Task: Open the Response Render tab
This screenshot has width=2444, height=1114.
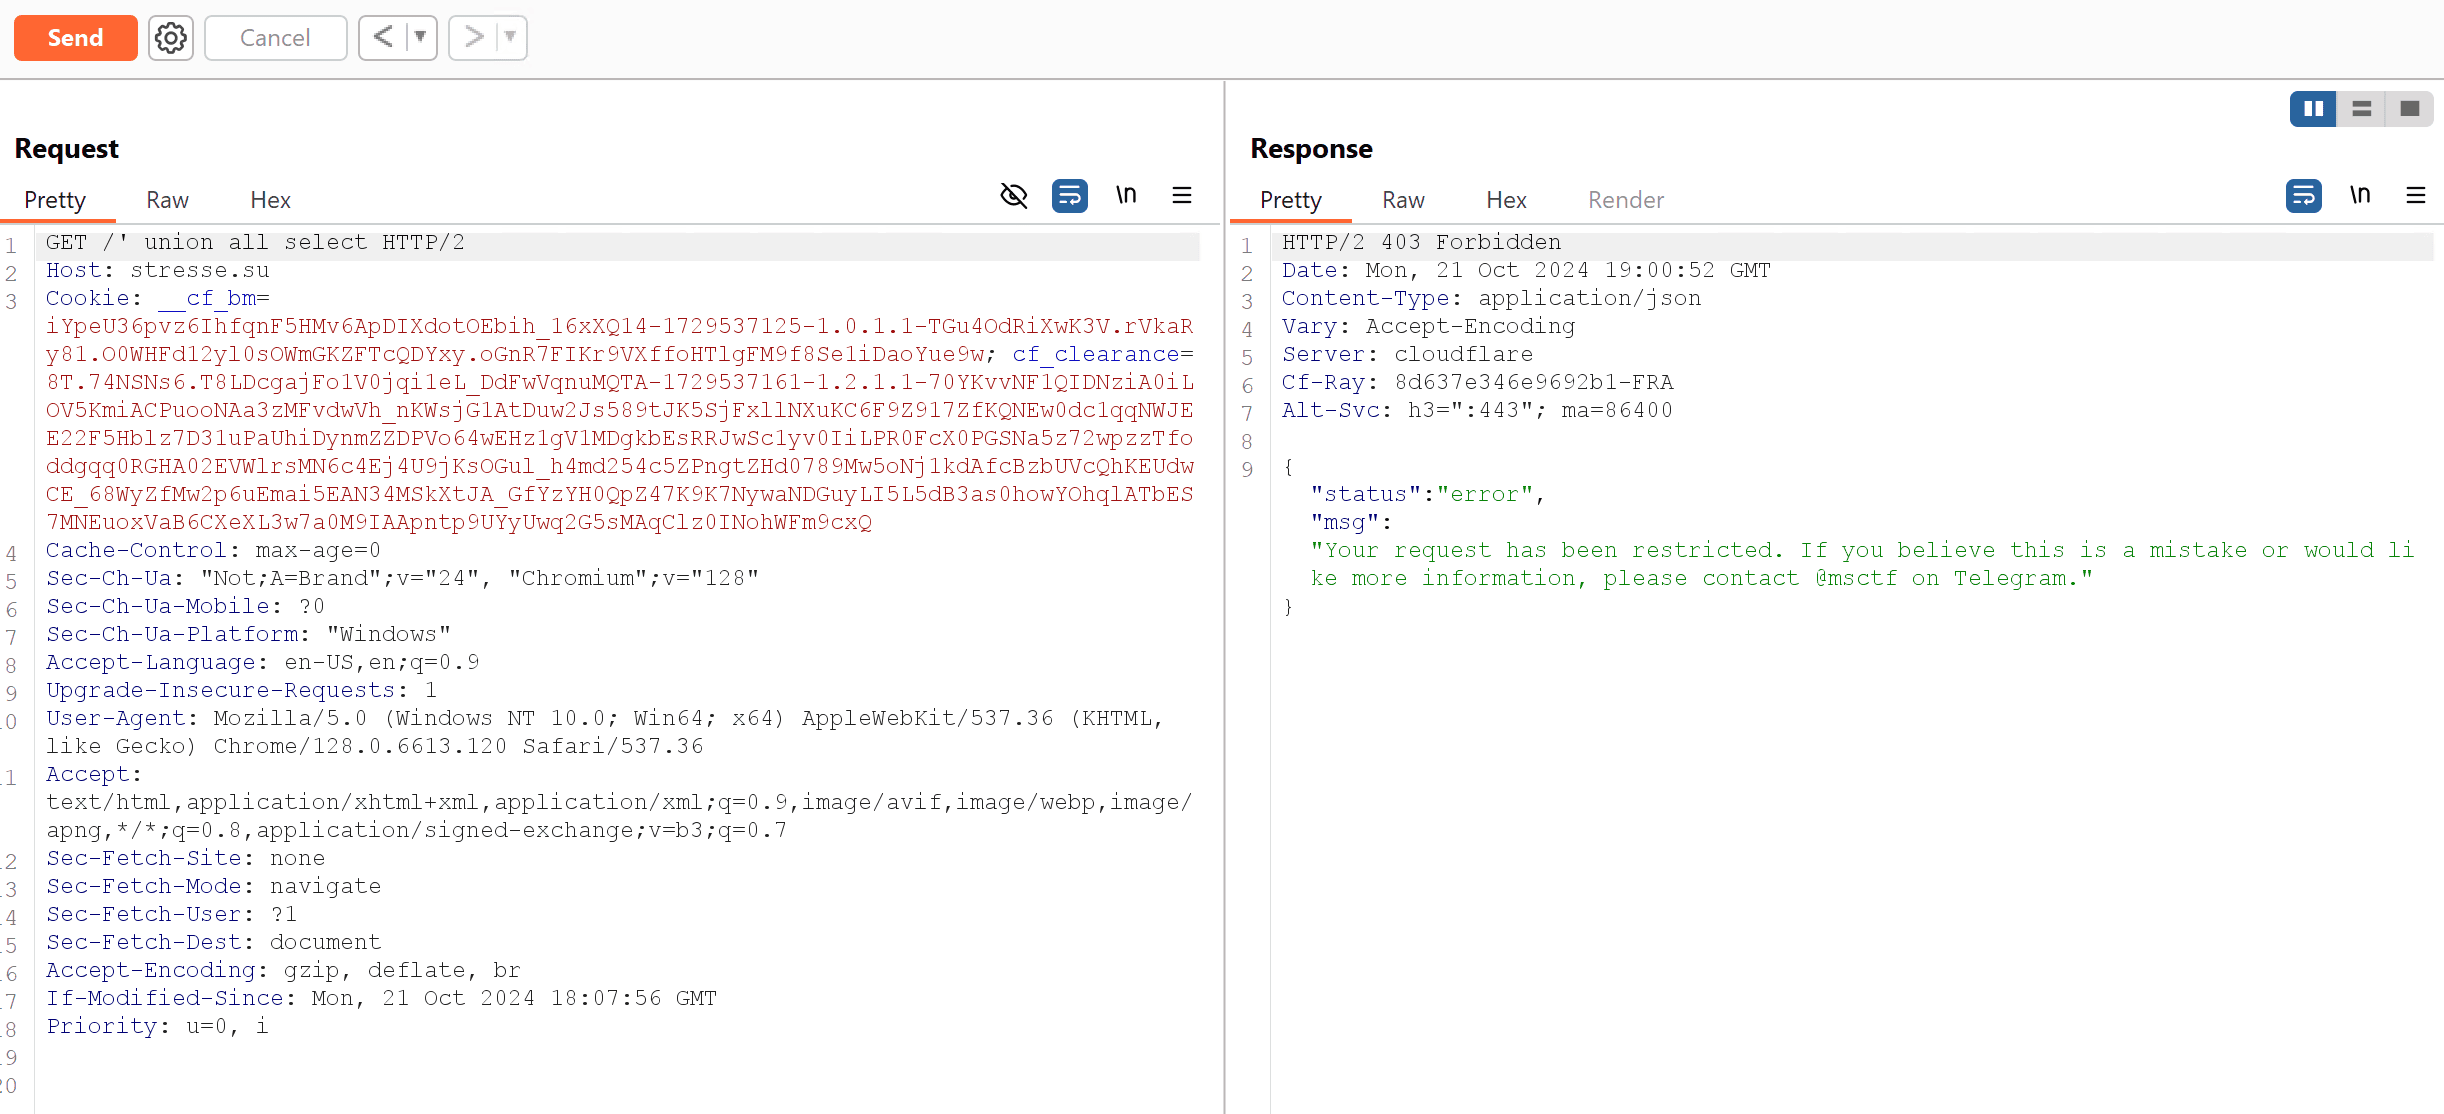Action: (x=1625, y=200)
